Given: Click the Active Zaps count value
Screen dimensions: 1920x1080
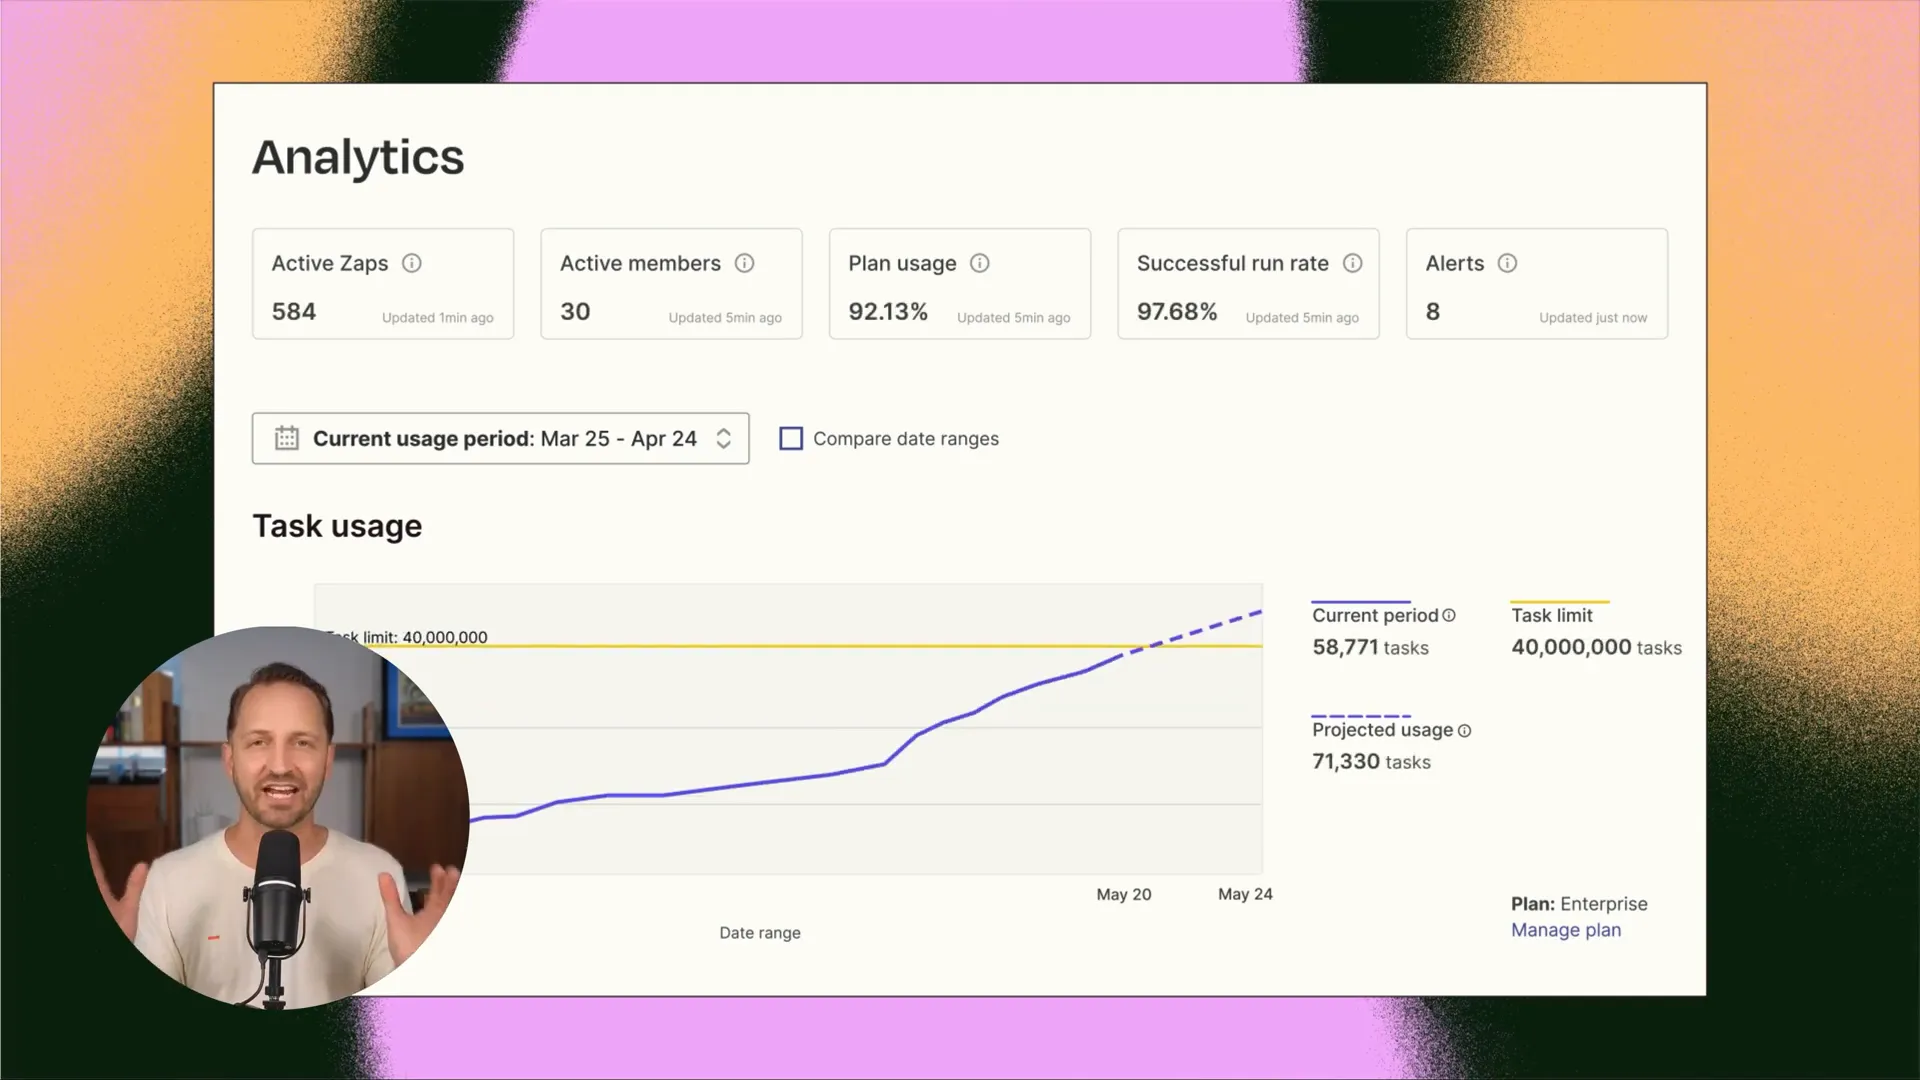Looking at the screenshot, I should 293,310.
